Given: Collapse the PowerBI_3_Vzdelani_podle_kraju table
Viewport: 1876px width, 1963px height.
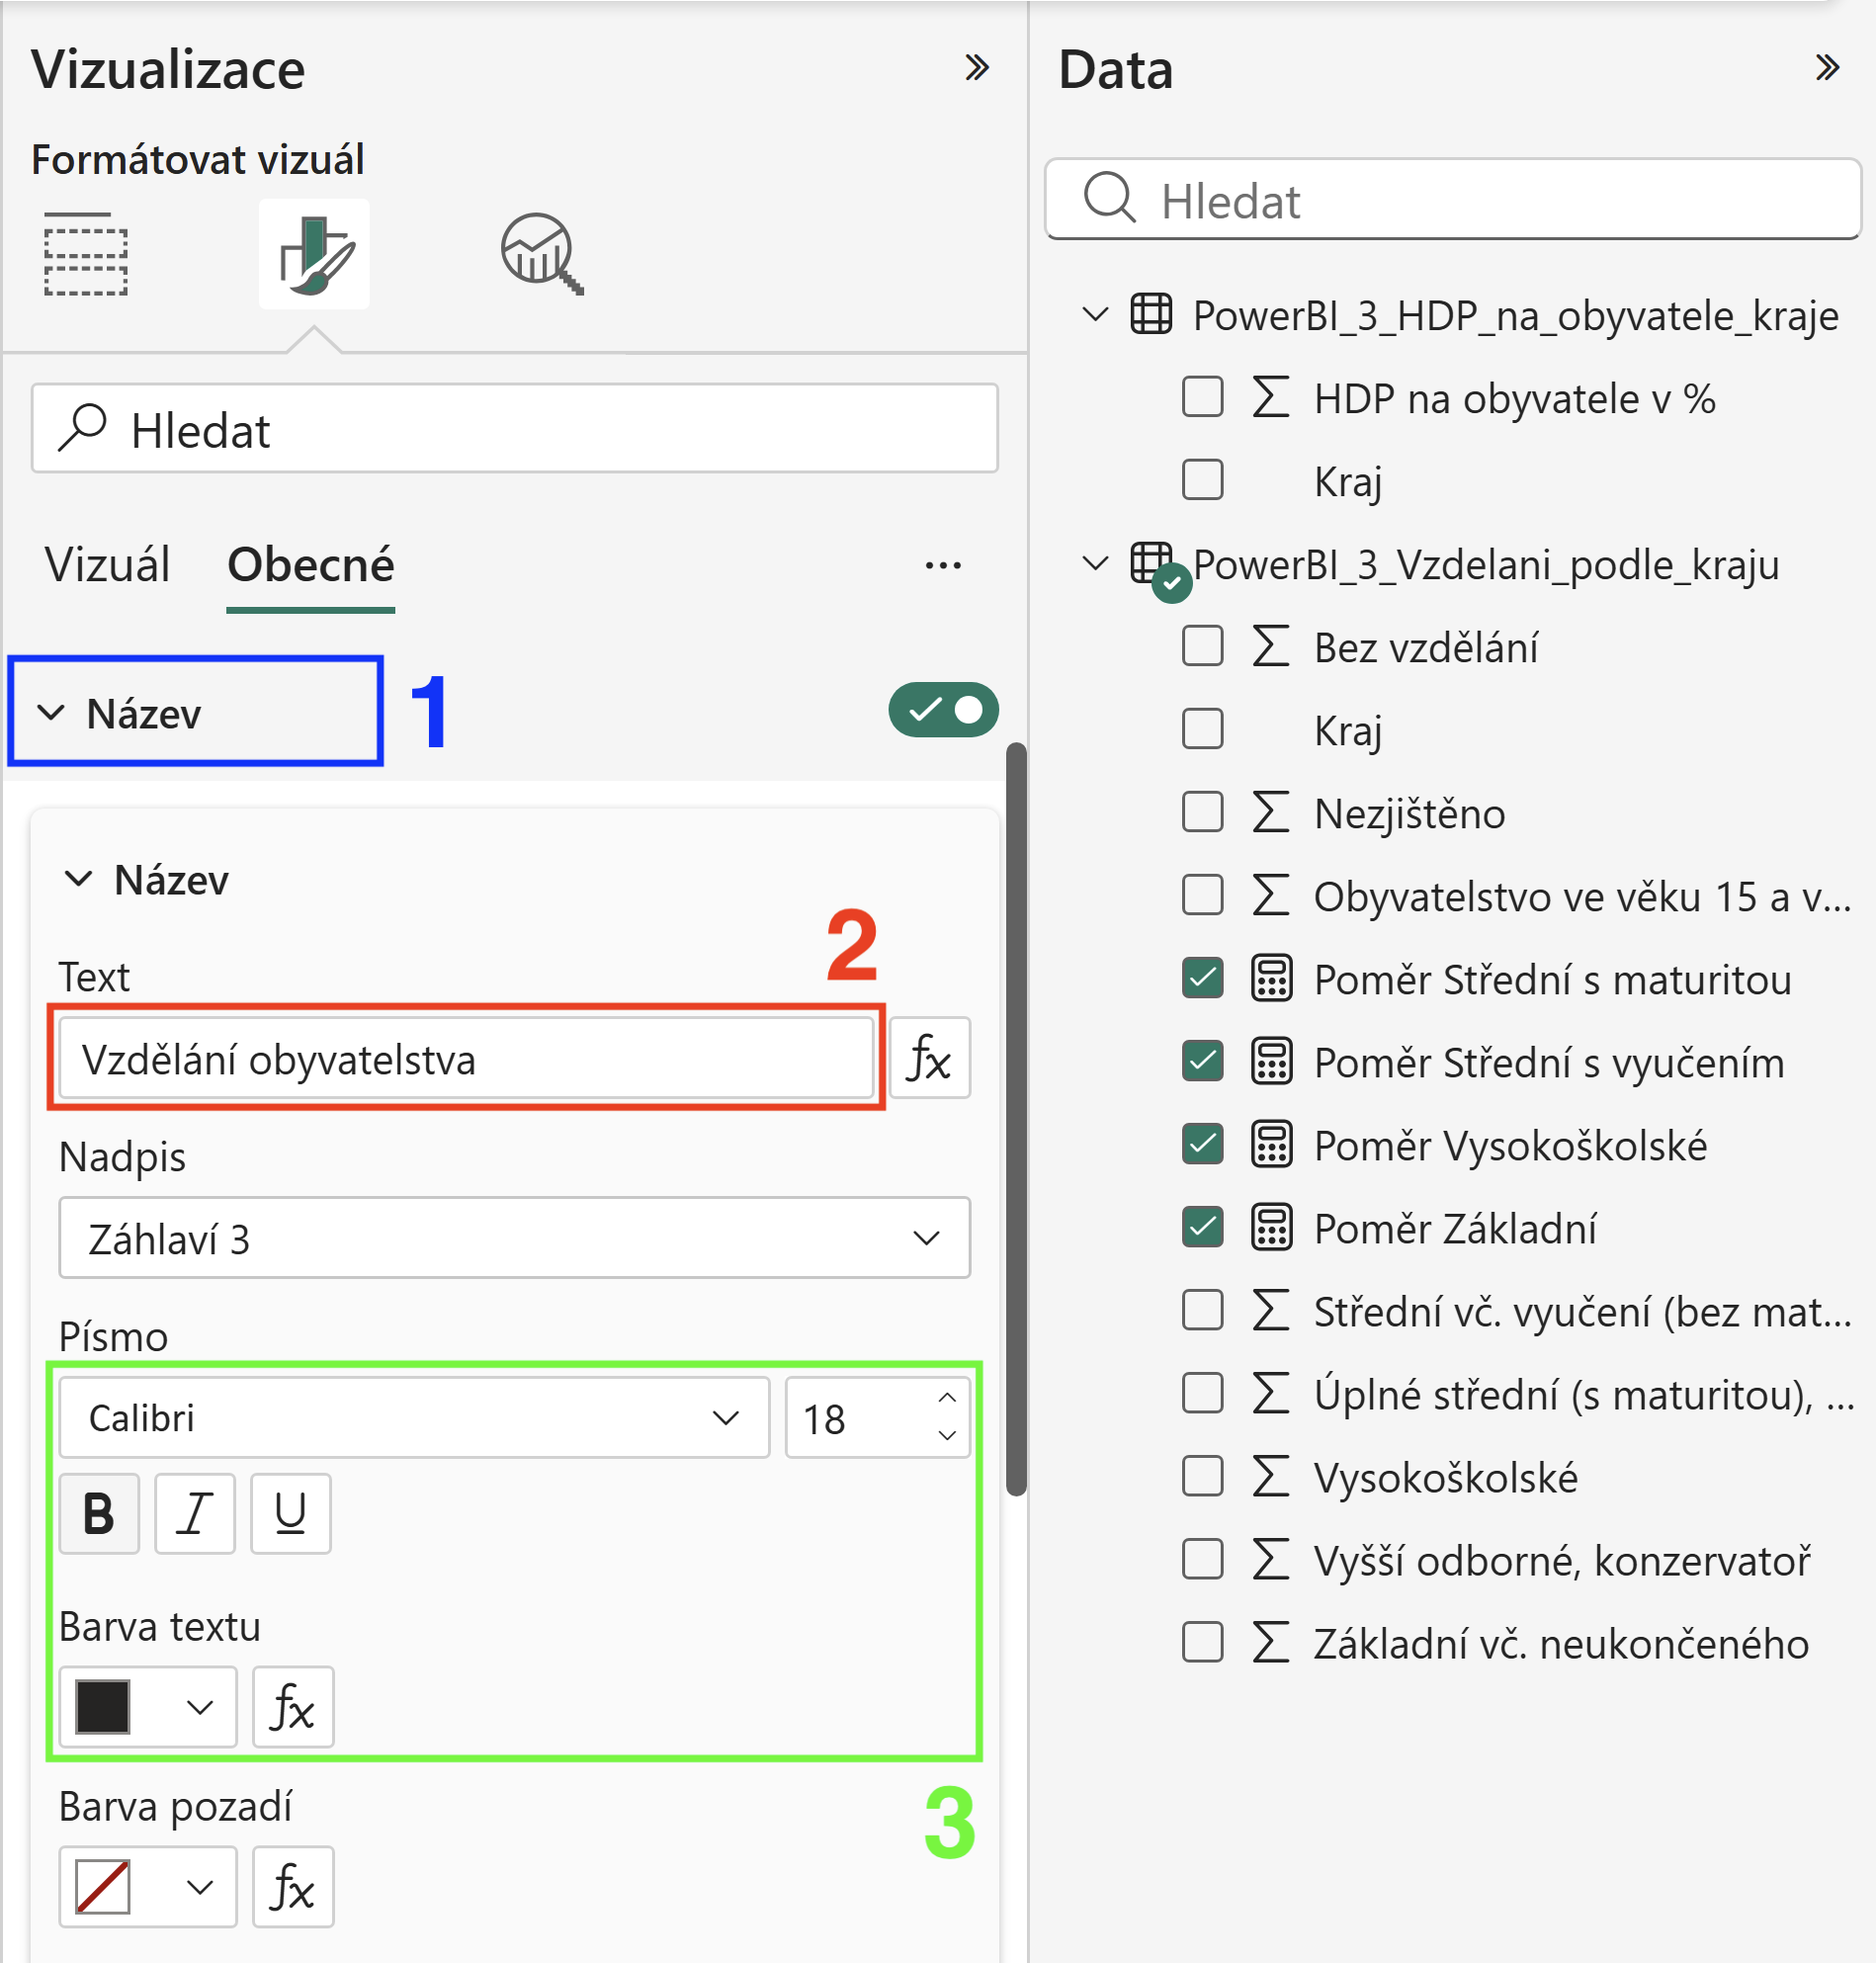Looking at the screenshot, I should coord(1095,563).
